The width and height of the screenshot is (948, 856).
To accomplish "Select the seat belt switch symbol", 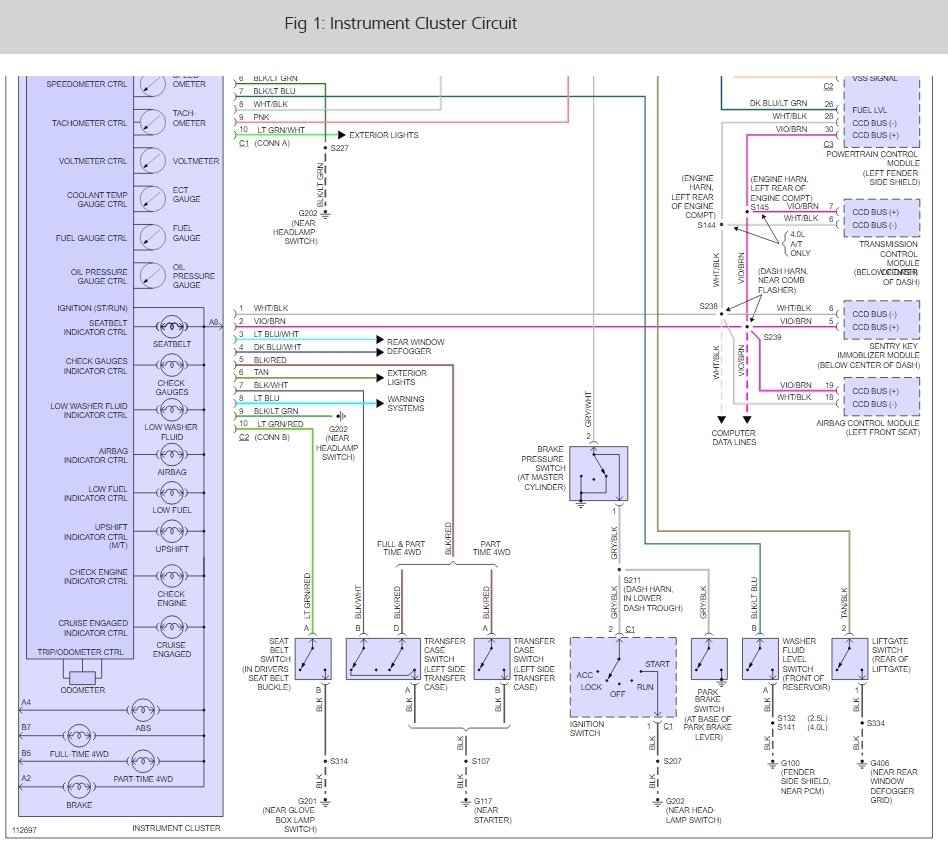I will 315,659.
